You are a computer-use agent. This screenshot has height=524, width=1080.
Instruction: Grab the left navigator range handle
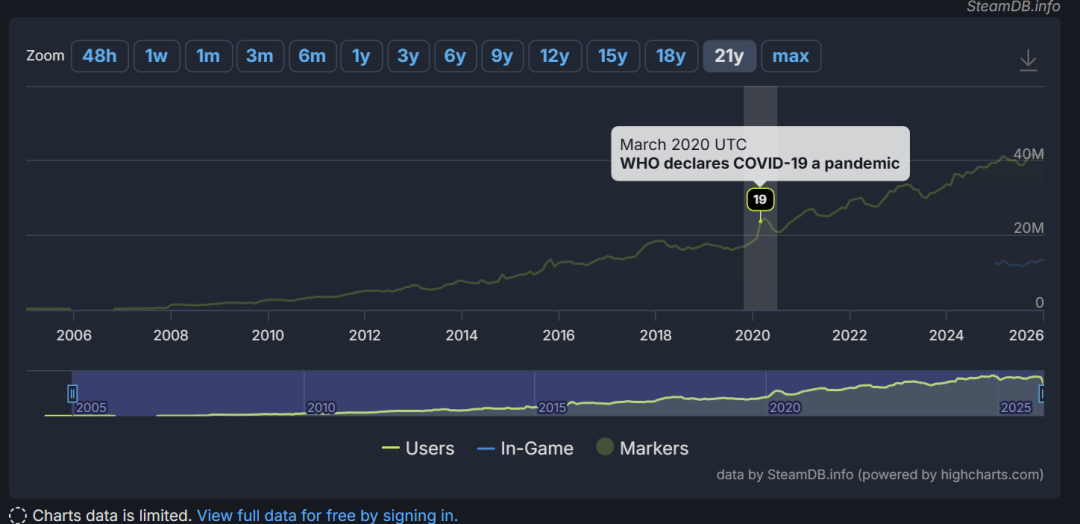[x=72, y=394]
